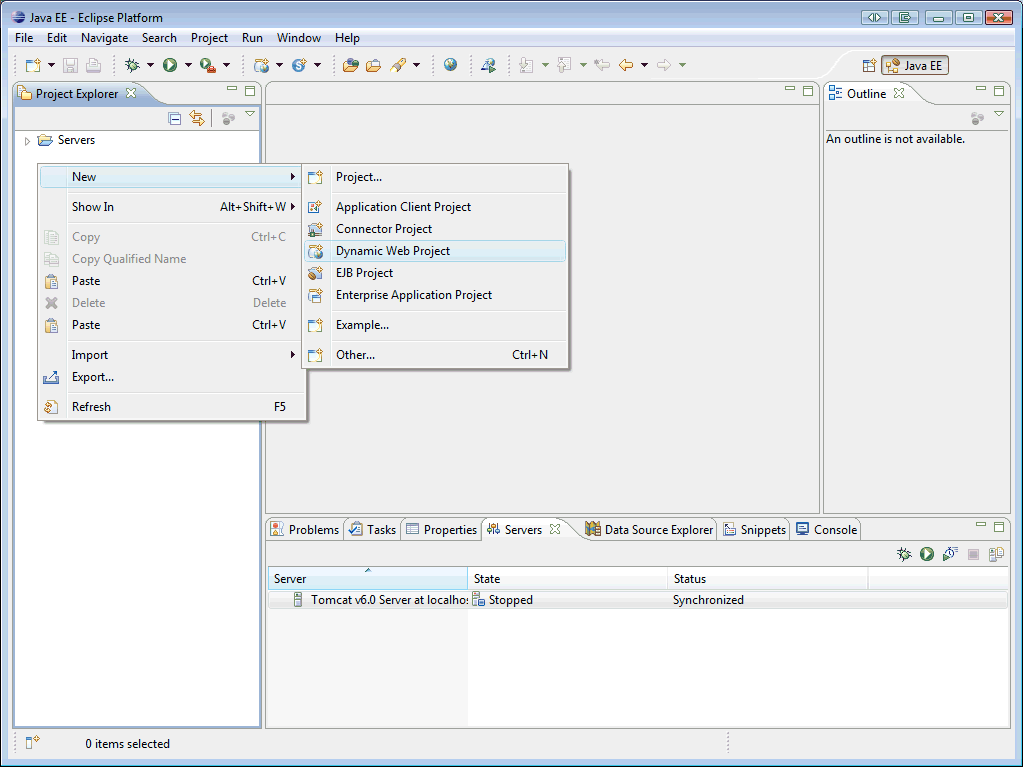Debug the server from the Servers view toolbar
Image resolution: width=1023 pixels, height=767 pixels.
903,553
